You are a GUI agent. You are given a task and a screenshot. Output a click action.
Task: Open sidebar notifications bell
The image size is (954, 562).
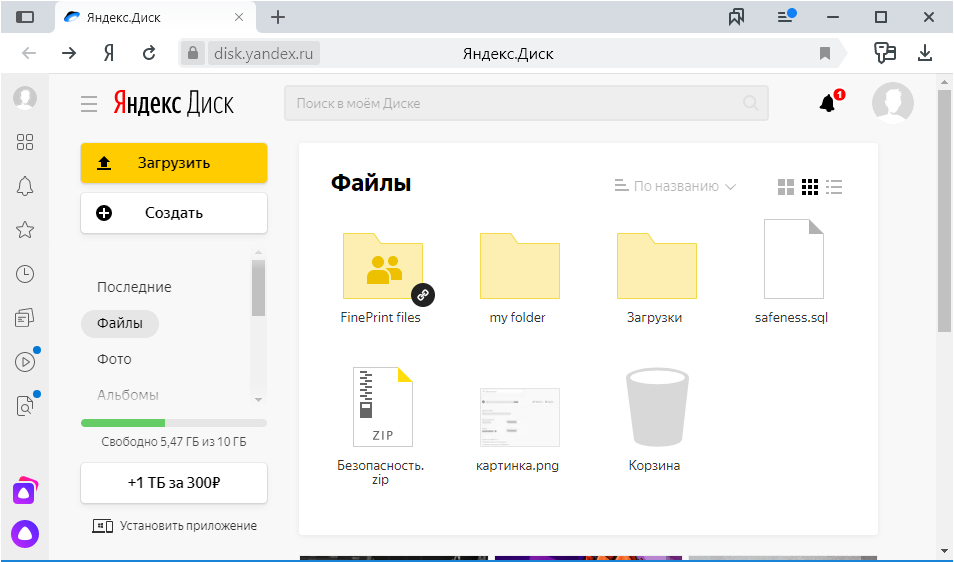point(25,186)
